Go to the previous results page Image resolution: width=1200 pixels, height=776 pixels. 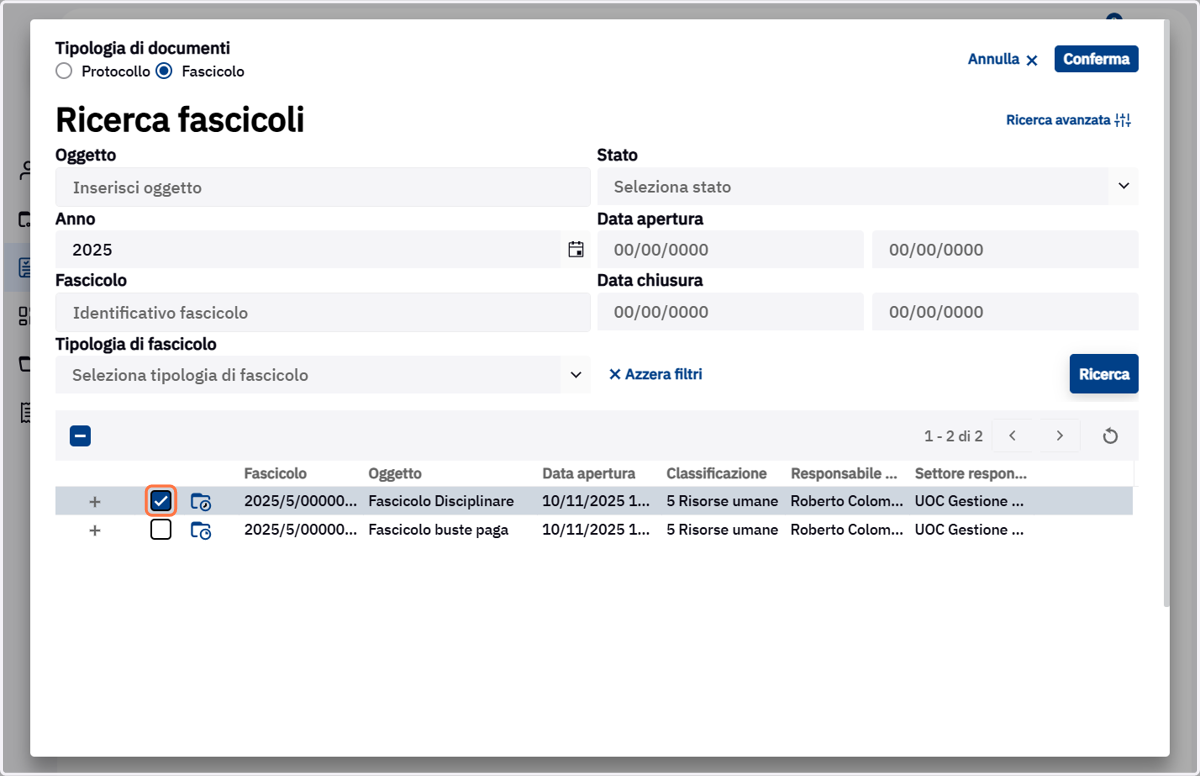click(x=1013, y=436)
